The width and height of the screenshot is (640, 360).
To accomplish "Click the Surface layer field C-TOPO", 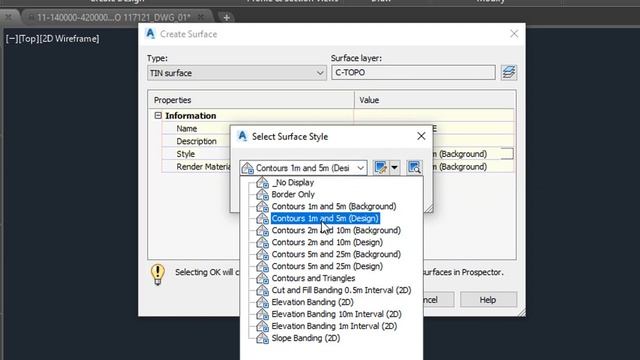I will [413, 73].
